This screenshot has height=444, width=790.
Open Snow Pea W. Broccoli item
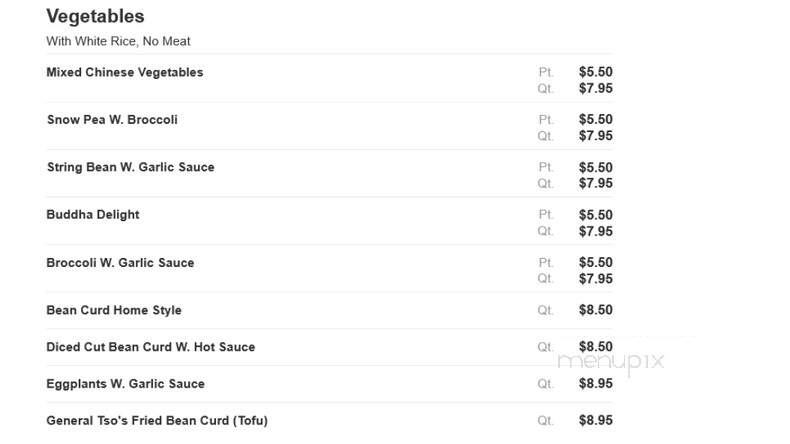click(x=112, y=120)
